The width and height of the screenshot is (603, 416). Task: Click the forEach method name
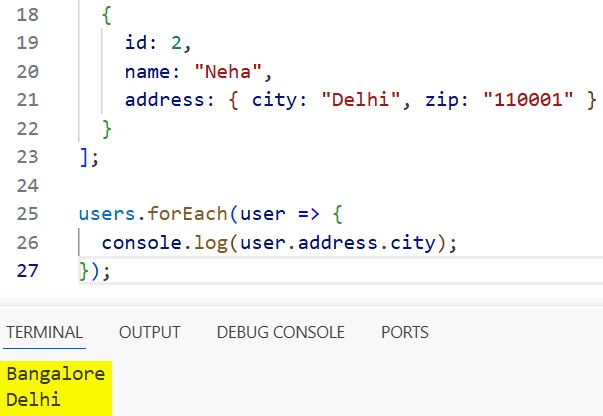pos(188,214)
